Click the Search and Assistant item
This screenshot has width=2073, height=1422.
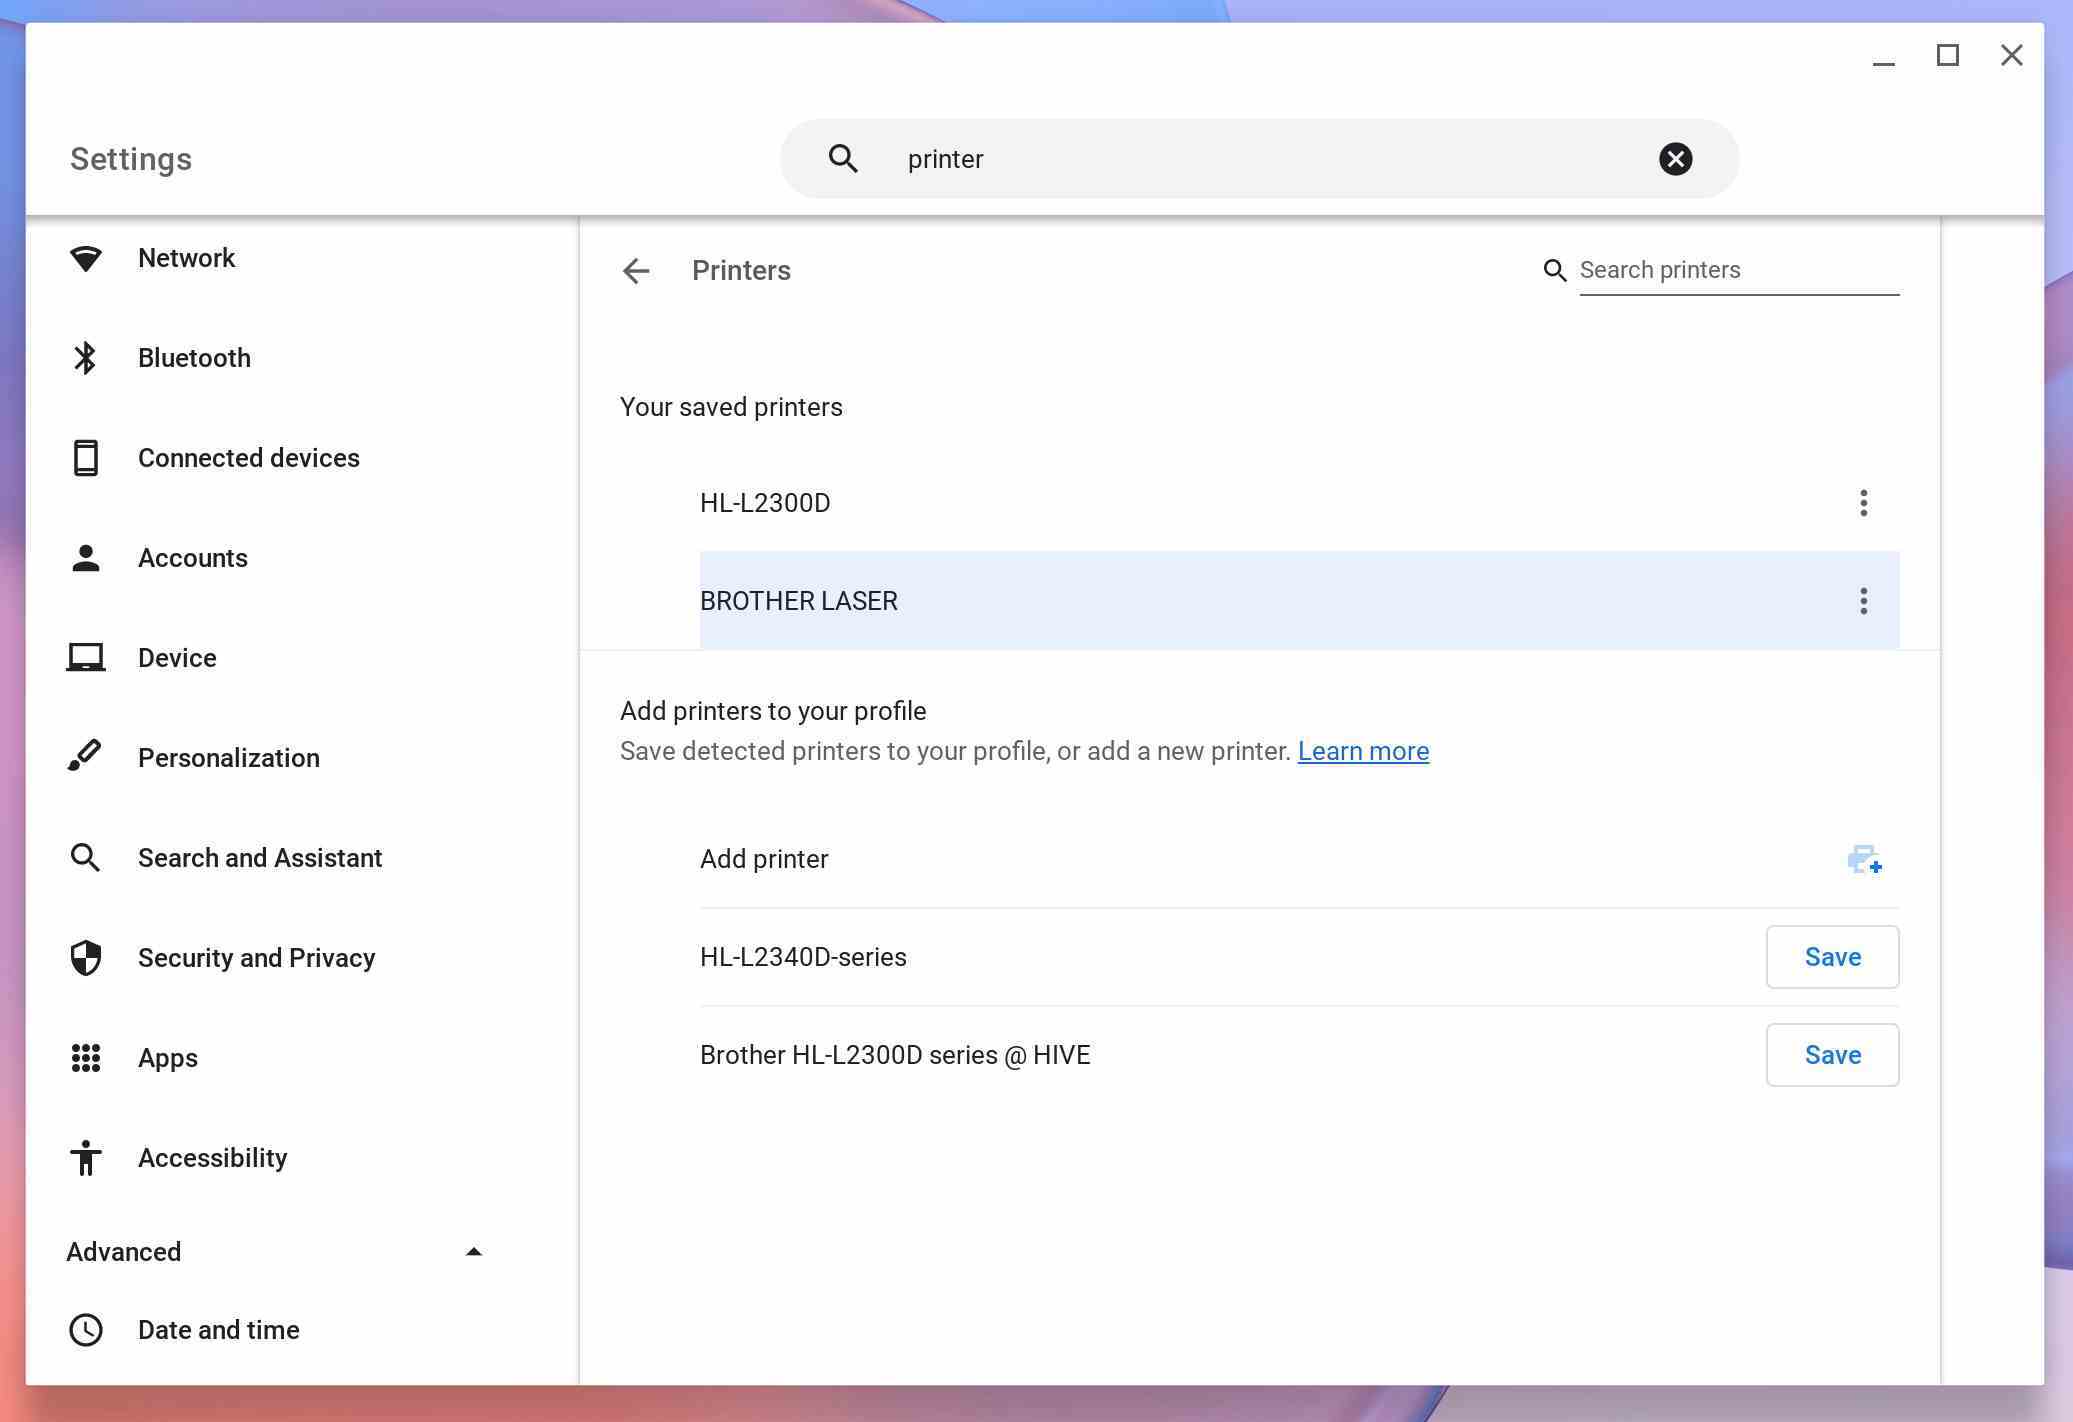(260, 857)
